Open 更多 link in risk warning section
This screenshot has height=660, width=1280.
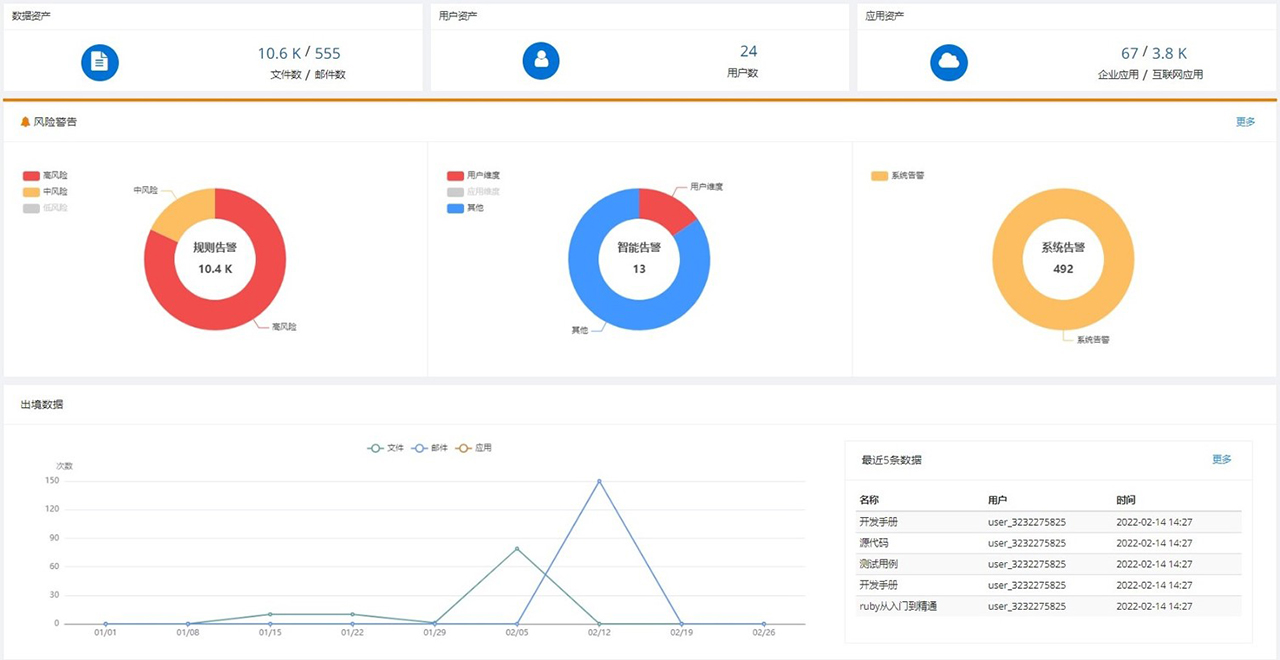tap(1245, 122)
